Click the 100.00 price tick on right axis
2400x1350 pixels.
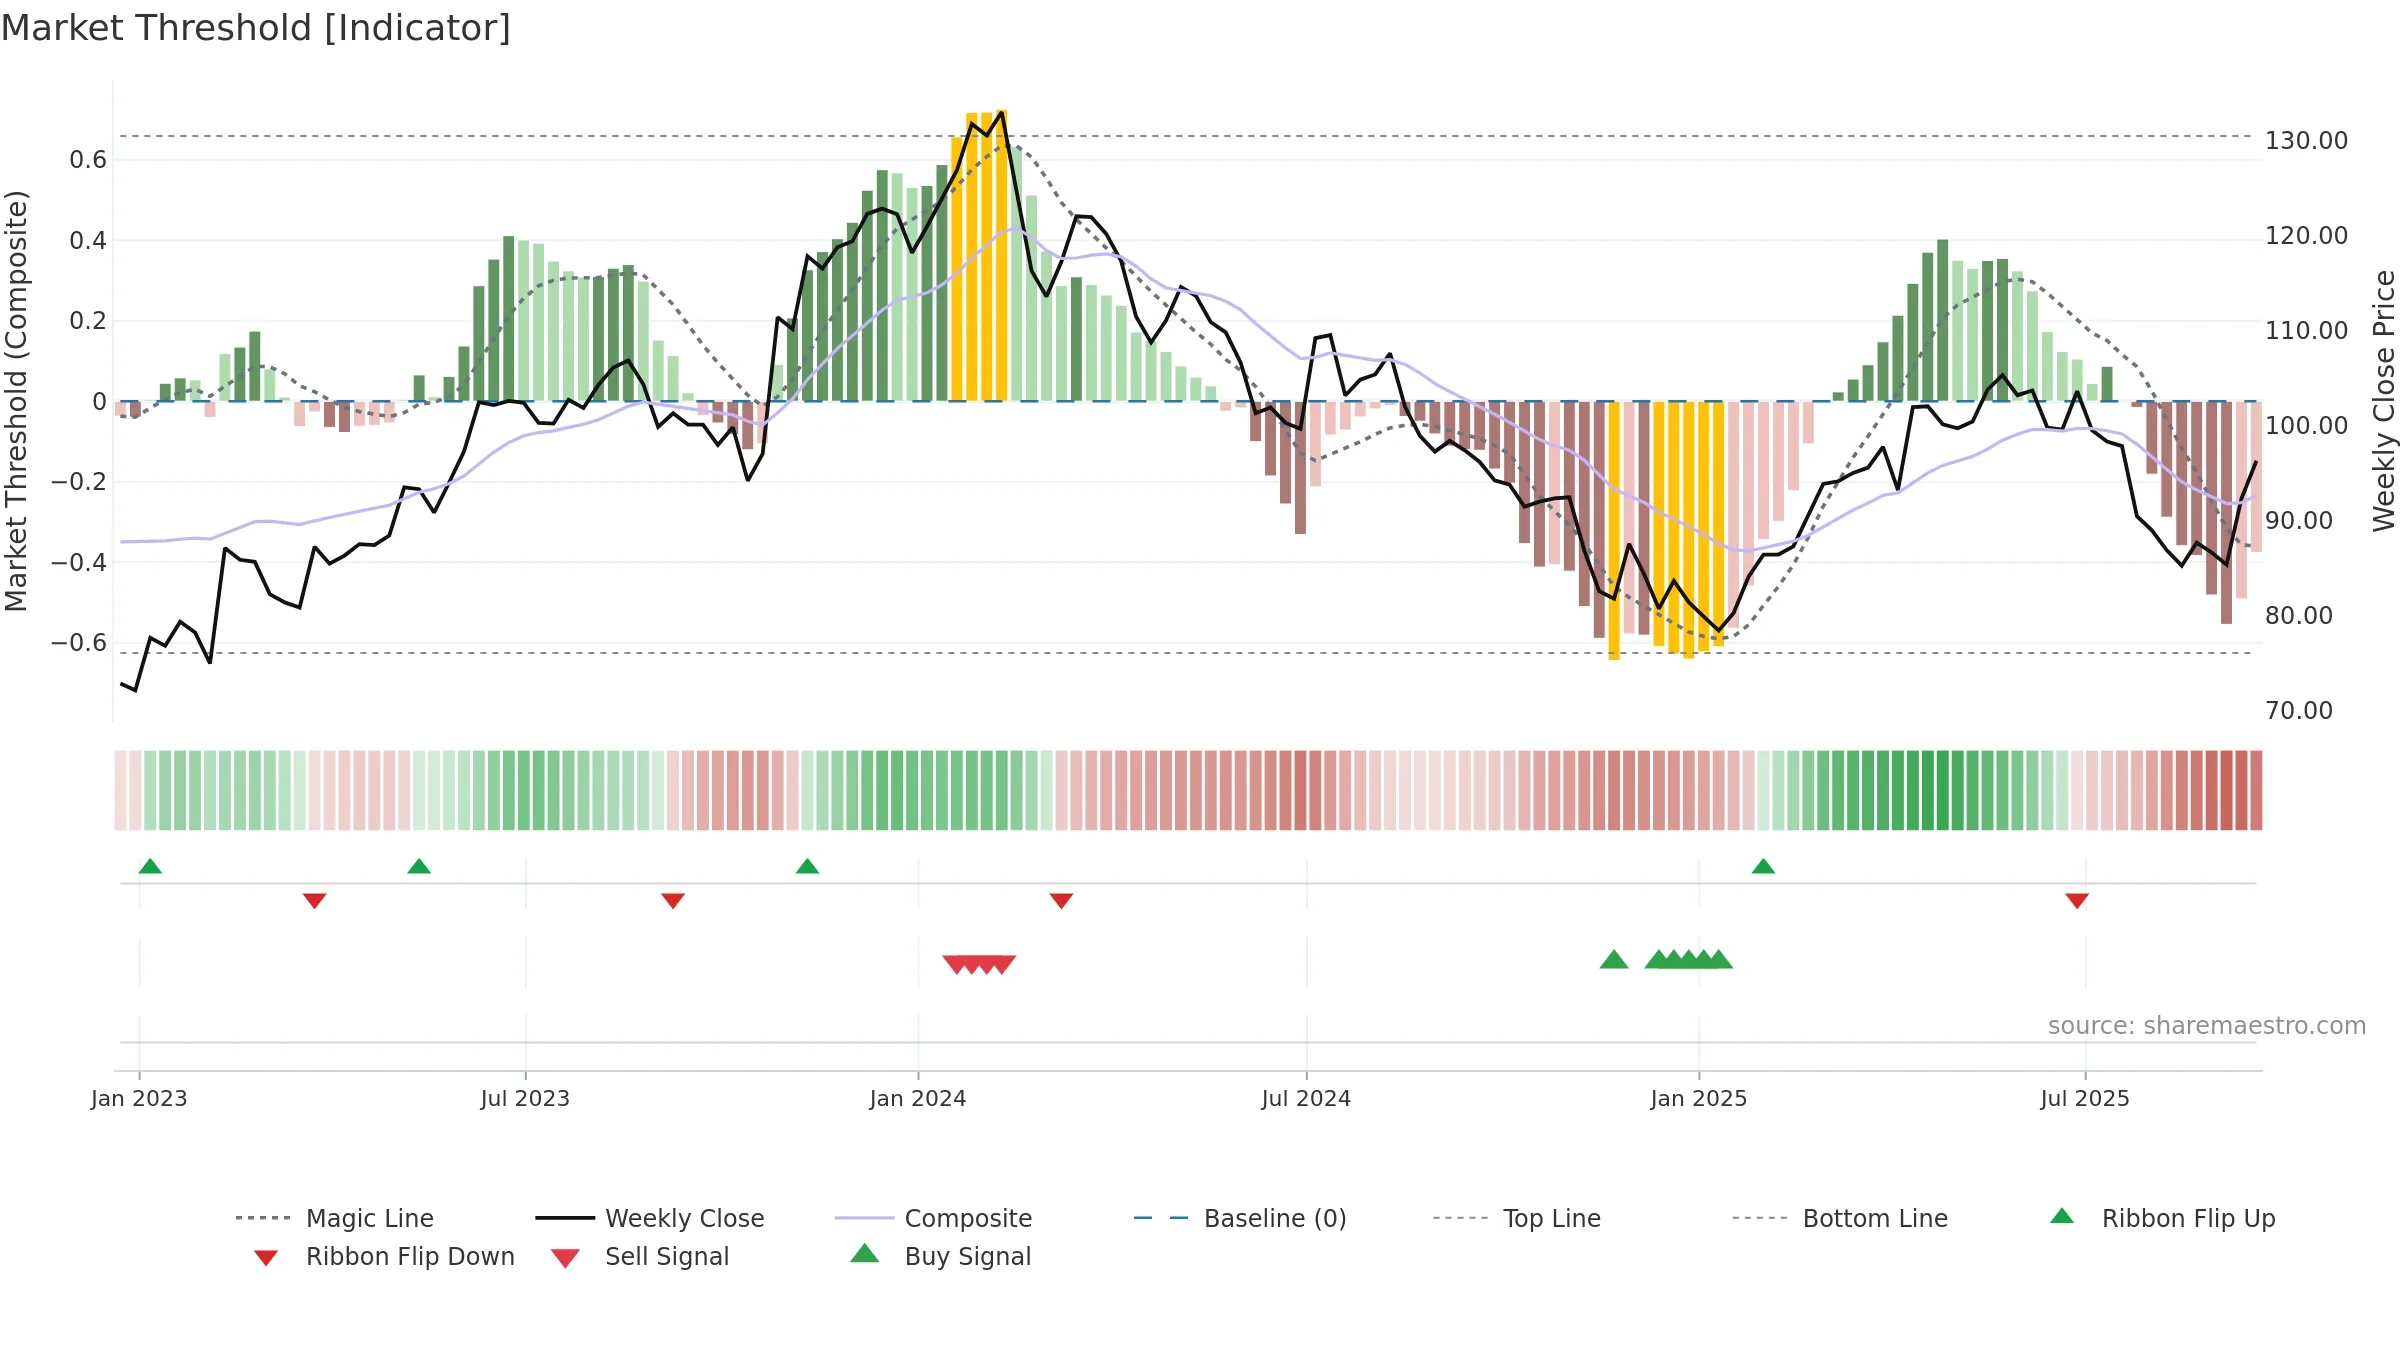click(2306, 426)
